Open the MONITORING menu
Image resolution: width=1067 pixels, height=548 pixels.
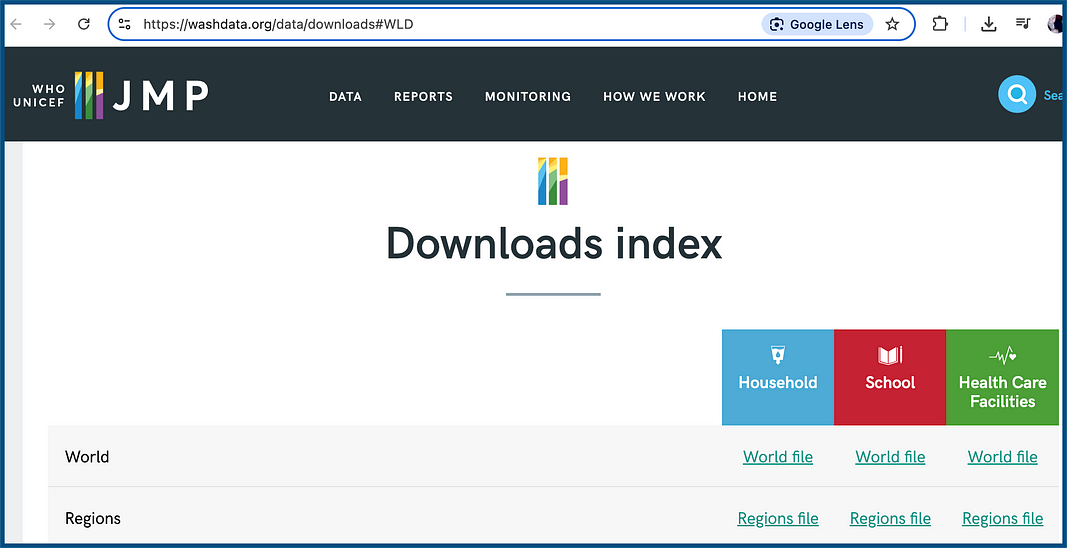(x=527, y=97)
